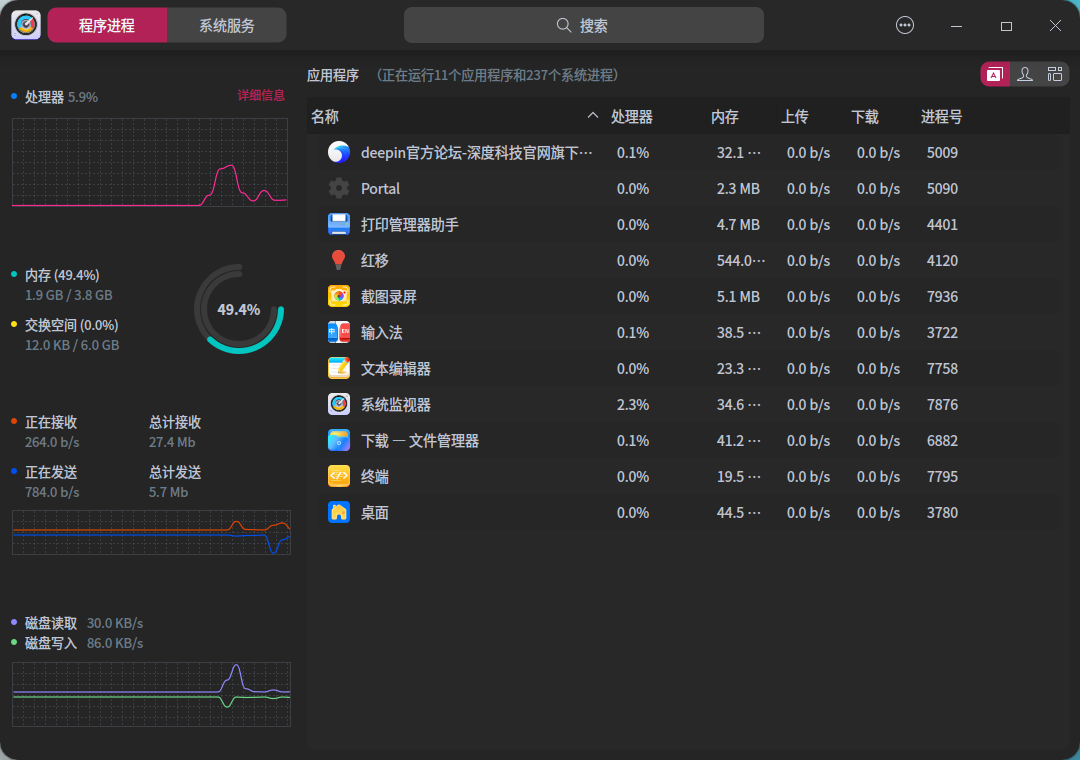The height and width of the screenshot is (760, 1080).
Task: Sort processes by 内存 usage
Action: tap(724, 117)
